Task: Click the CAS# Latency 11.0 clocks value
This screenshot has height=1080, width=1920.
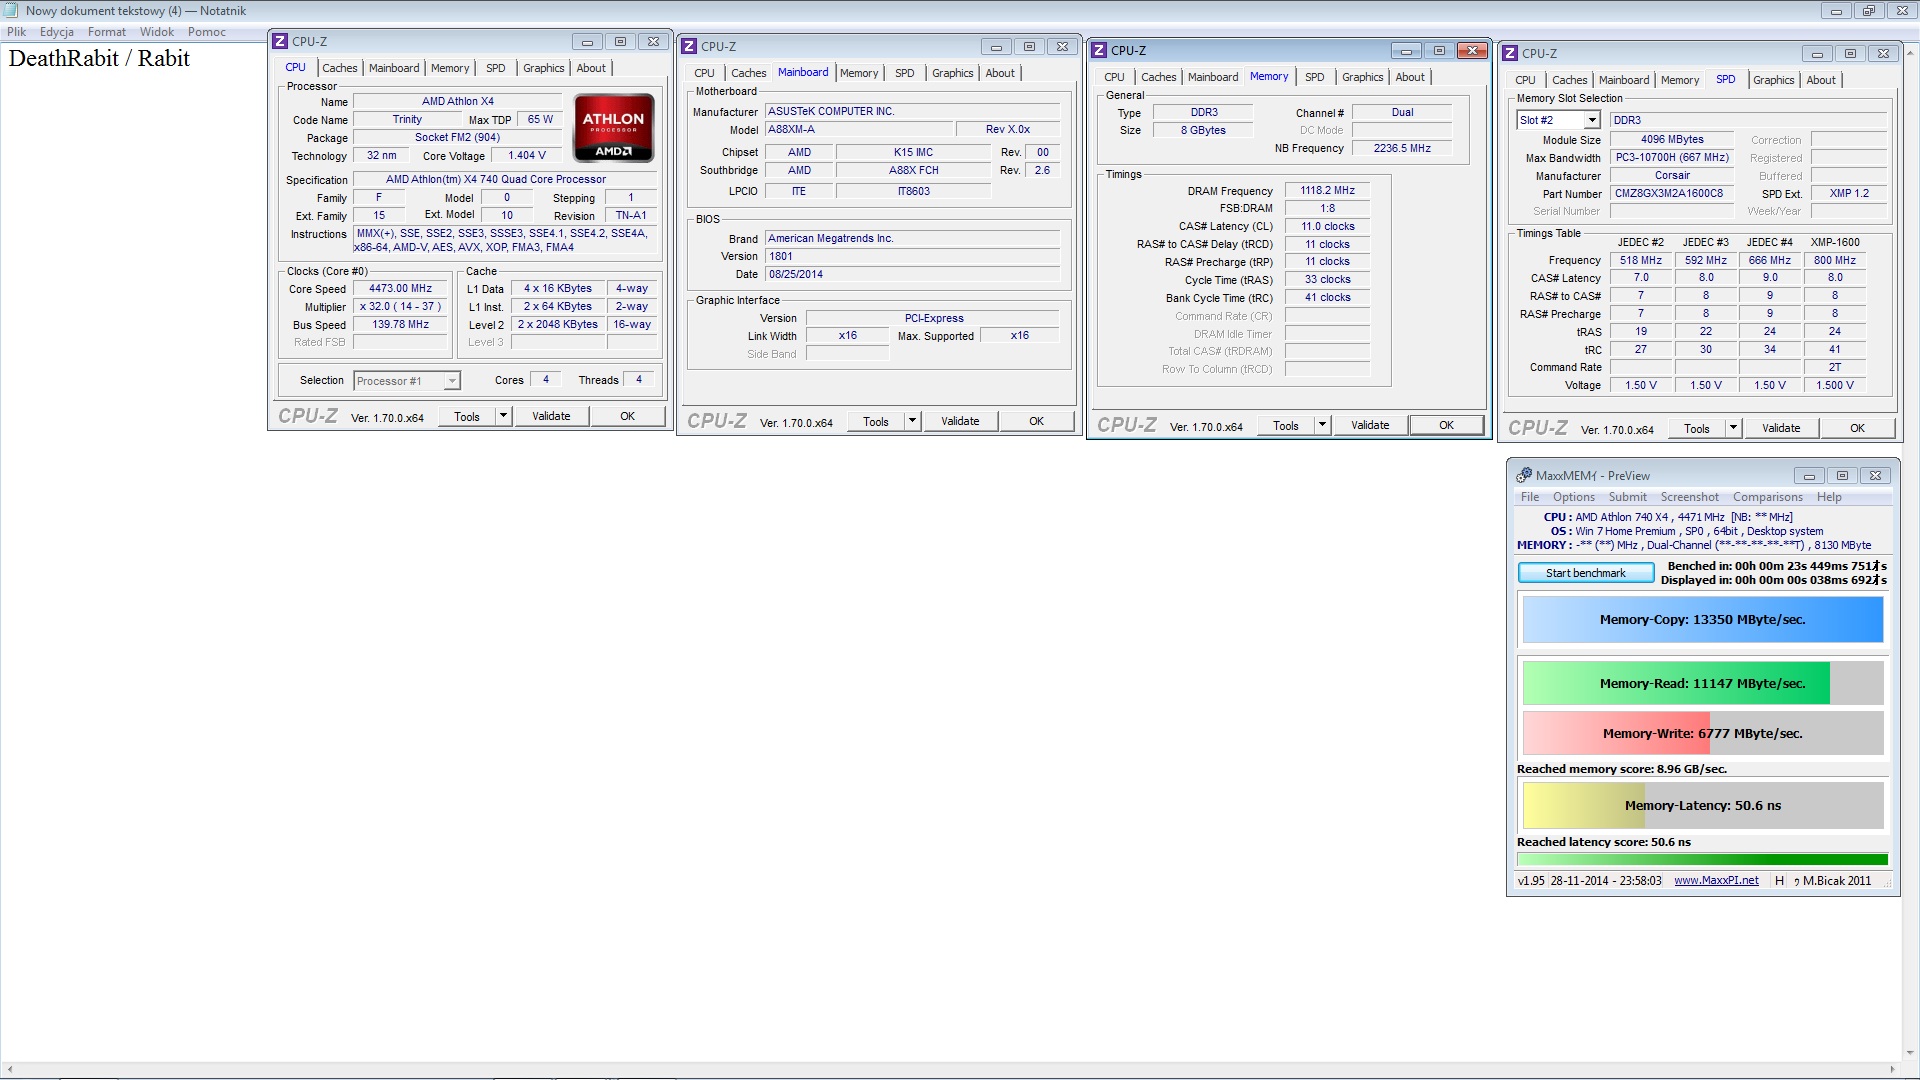Action: coord(1327,226)
